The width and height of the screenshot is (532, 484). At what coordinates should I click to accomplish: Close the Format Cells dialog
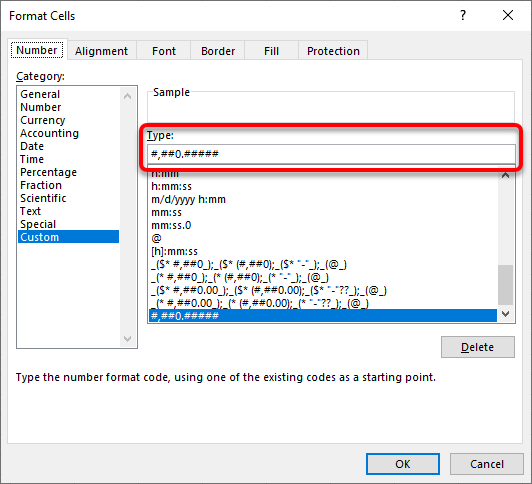tap(508, 15)
